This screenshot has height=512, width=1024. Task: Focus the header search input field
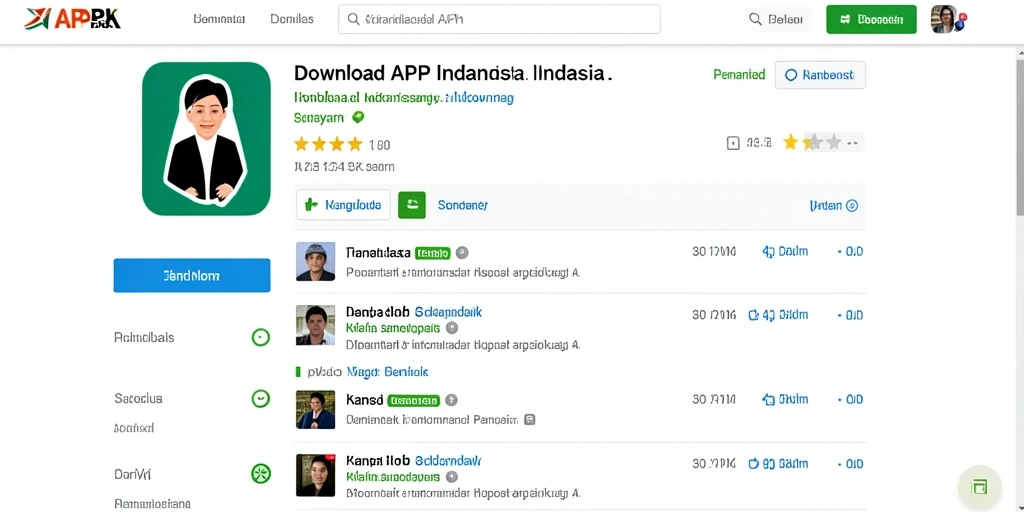[x=500, y=20]
